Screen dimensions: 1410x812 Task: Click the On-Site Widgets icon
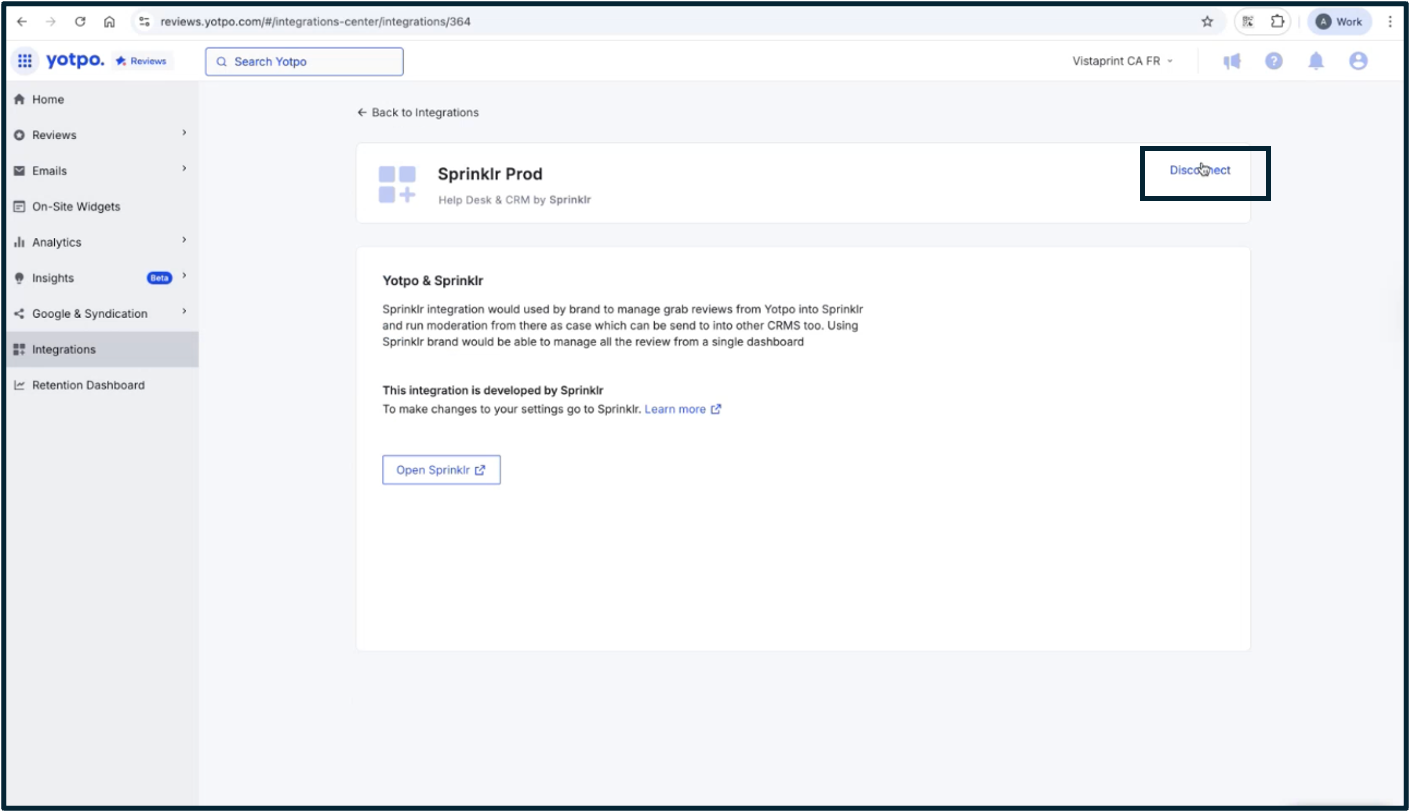(x=19, y=206)
